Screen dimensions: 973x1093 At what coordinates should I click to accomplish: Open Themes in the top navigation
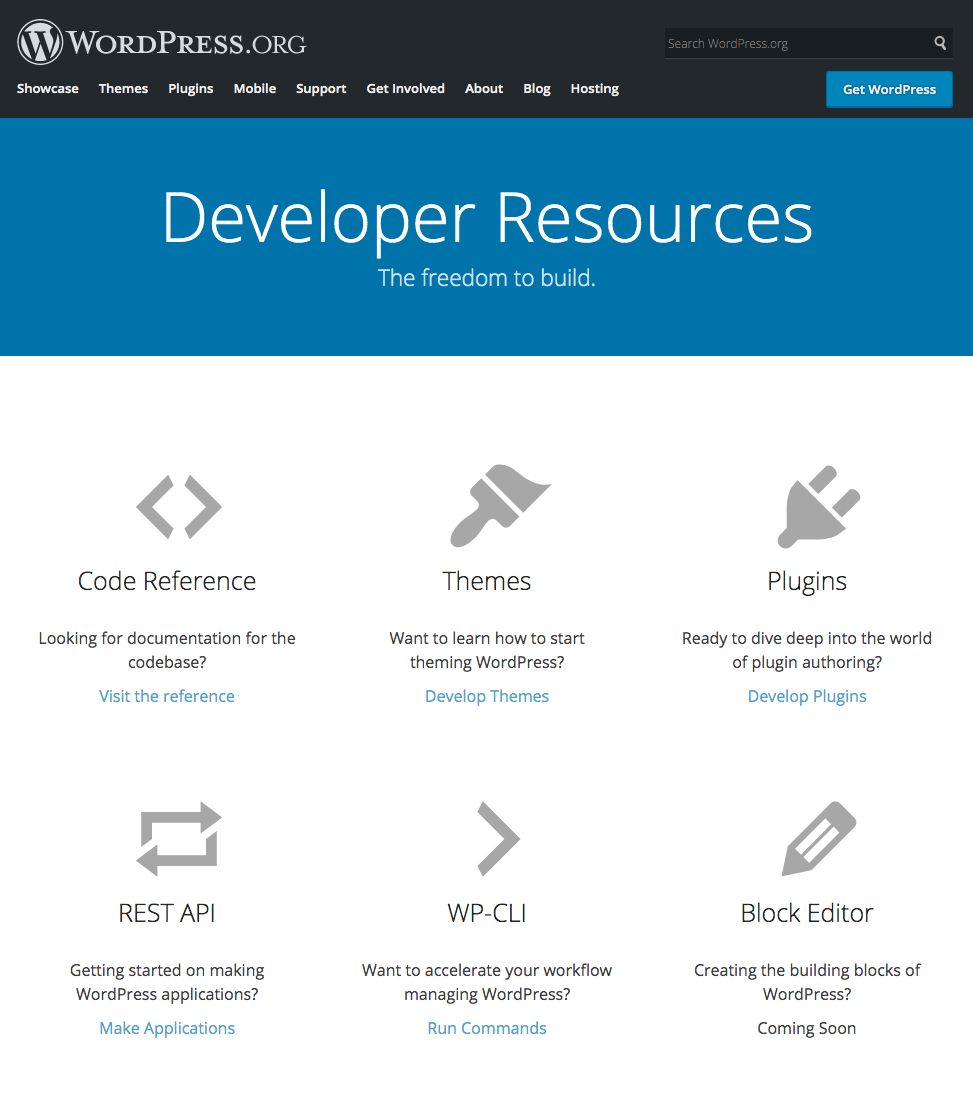click(x=123, y=89)
